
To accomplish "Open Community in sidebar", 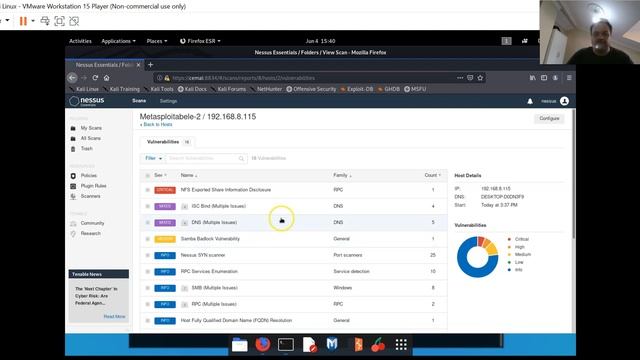I will pos(92,223).
